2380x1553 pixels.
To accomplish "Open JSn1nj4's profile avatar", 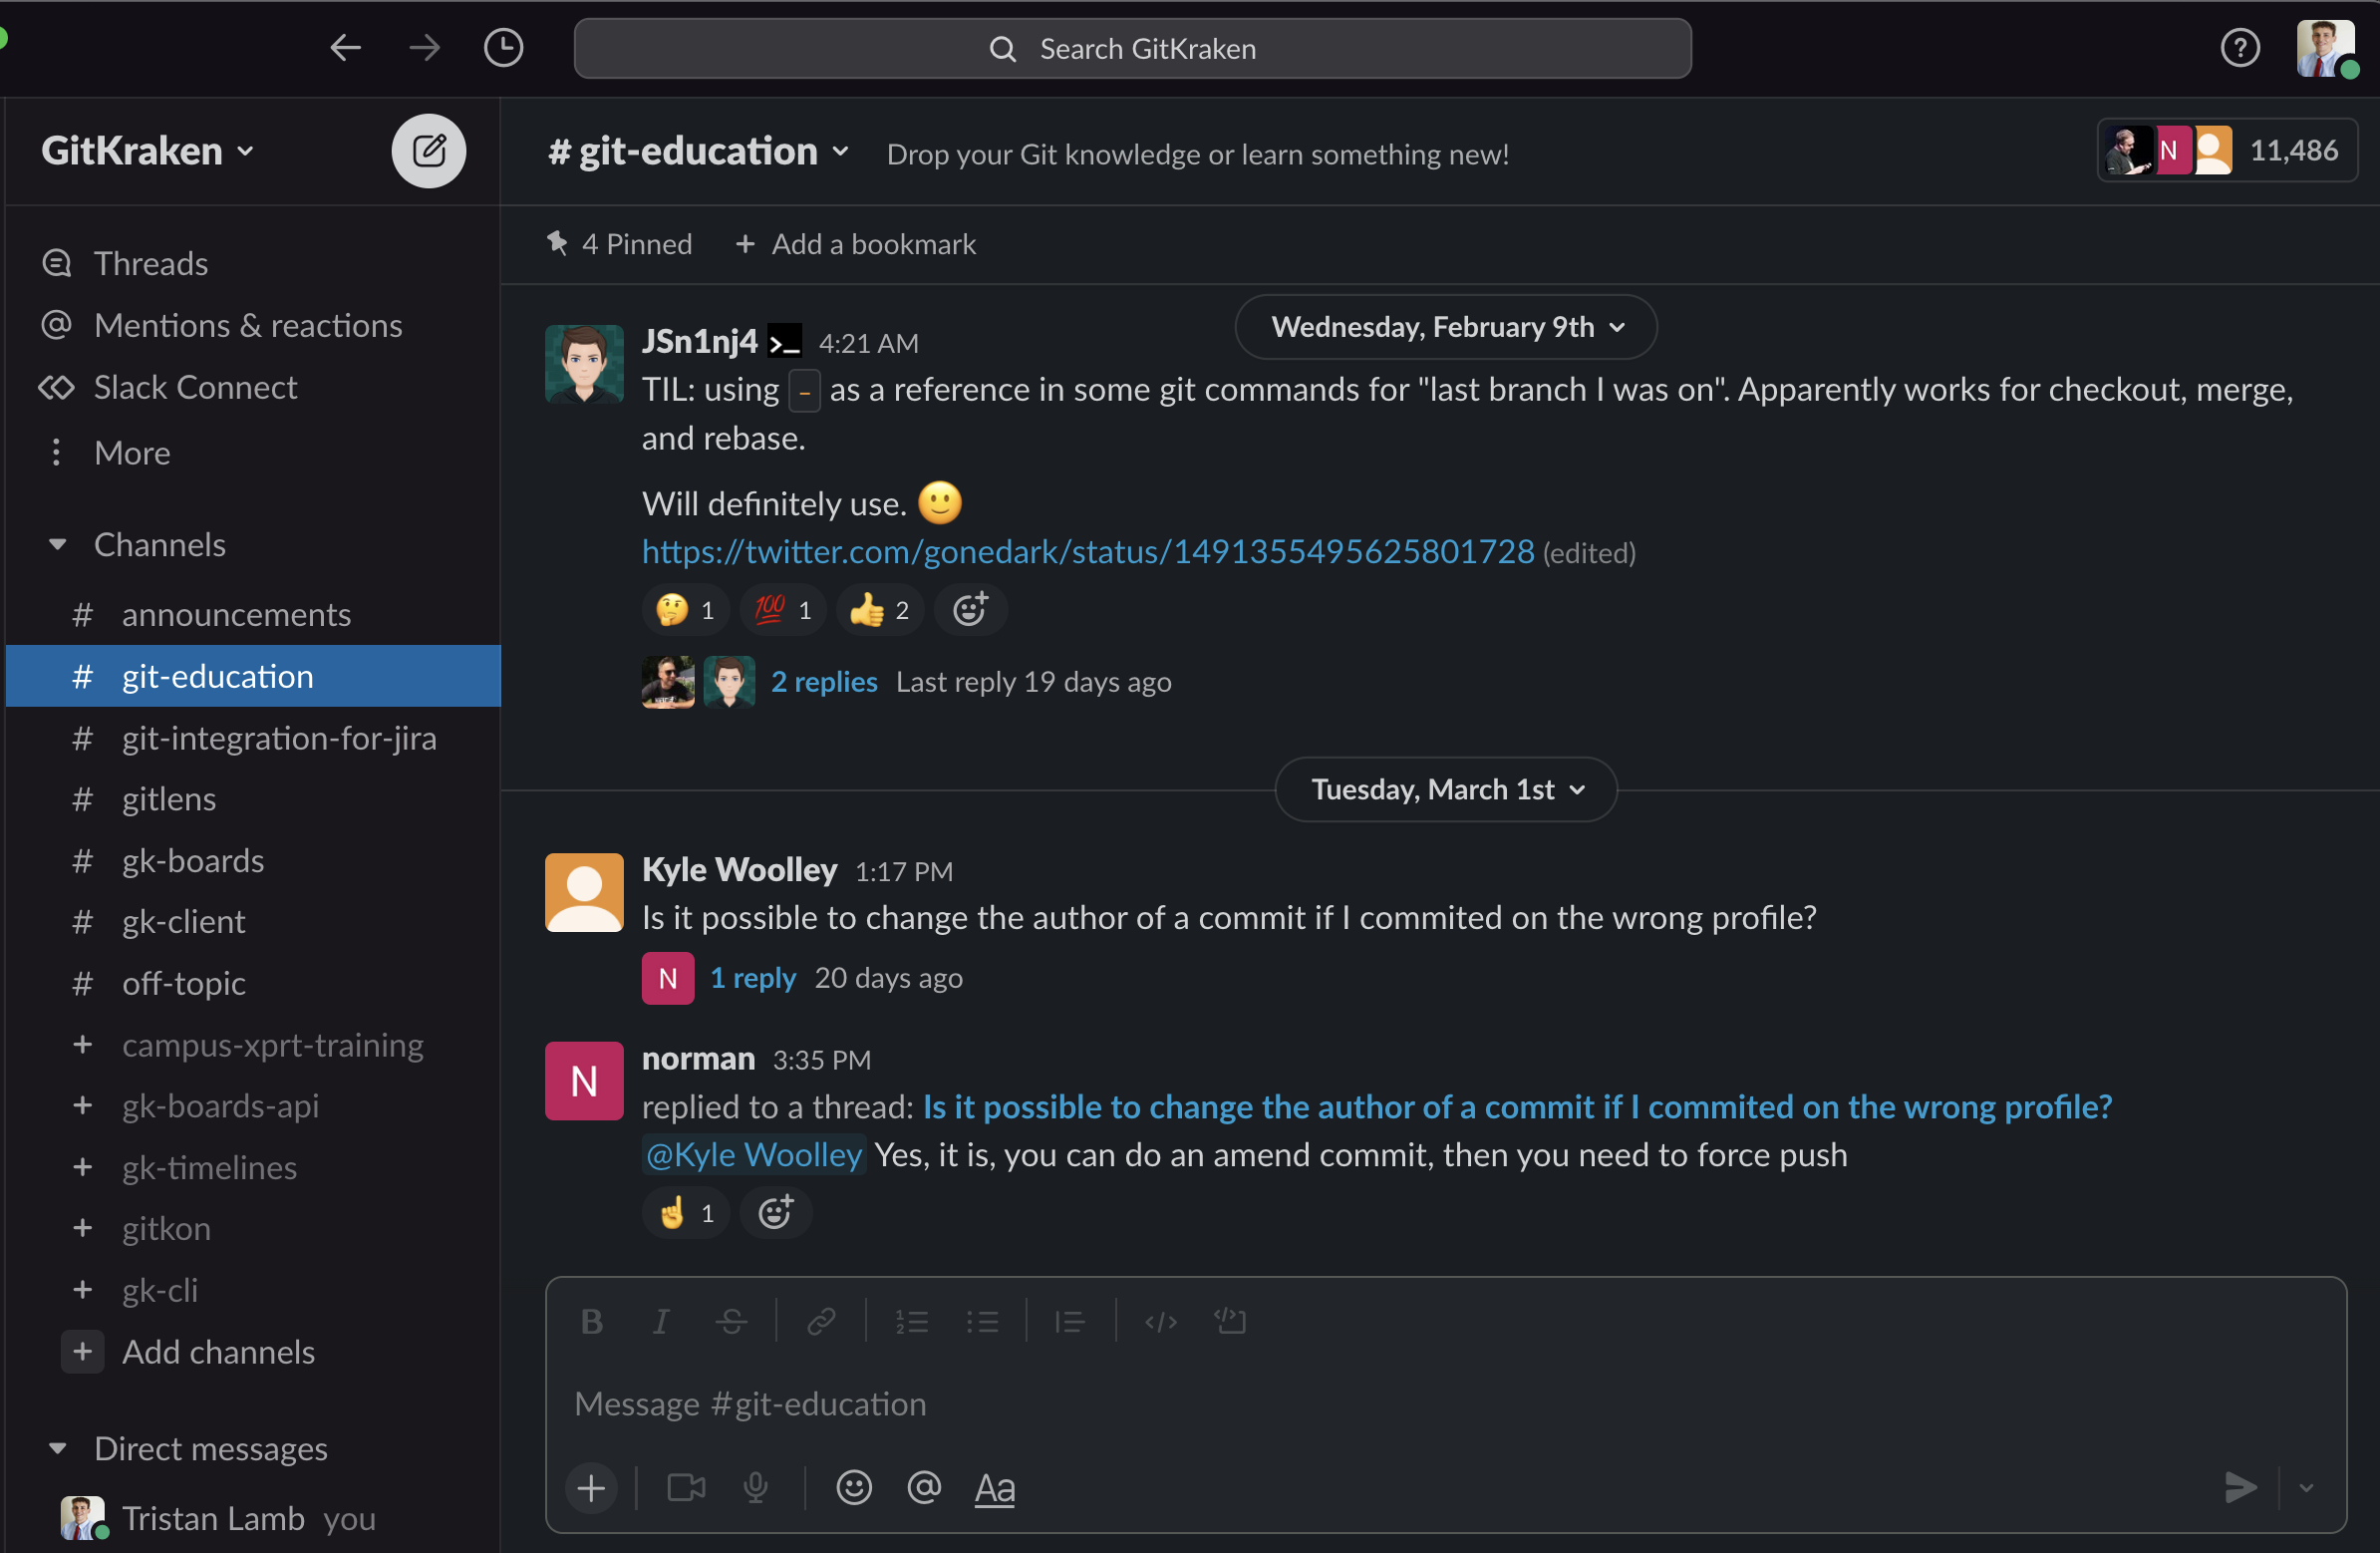I will pos(584,363).
